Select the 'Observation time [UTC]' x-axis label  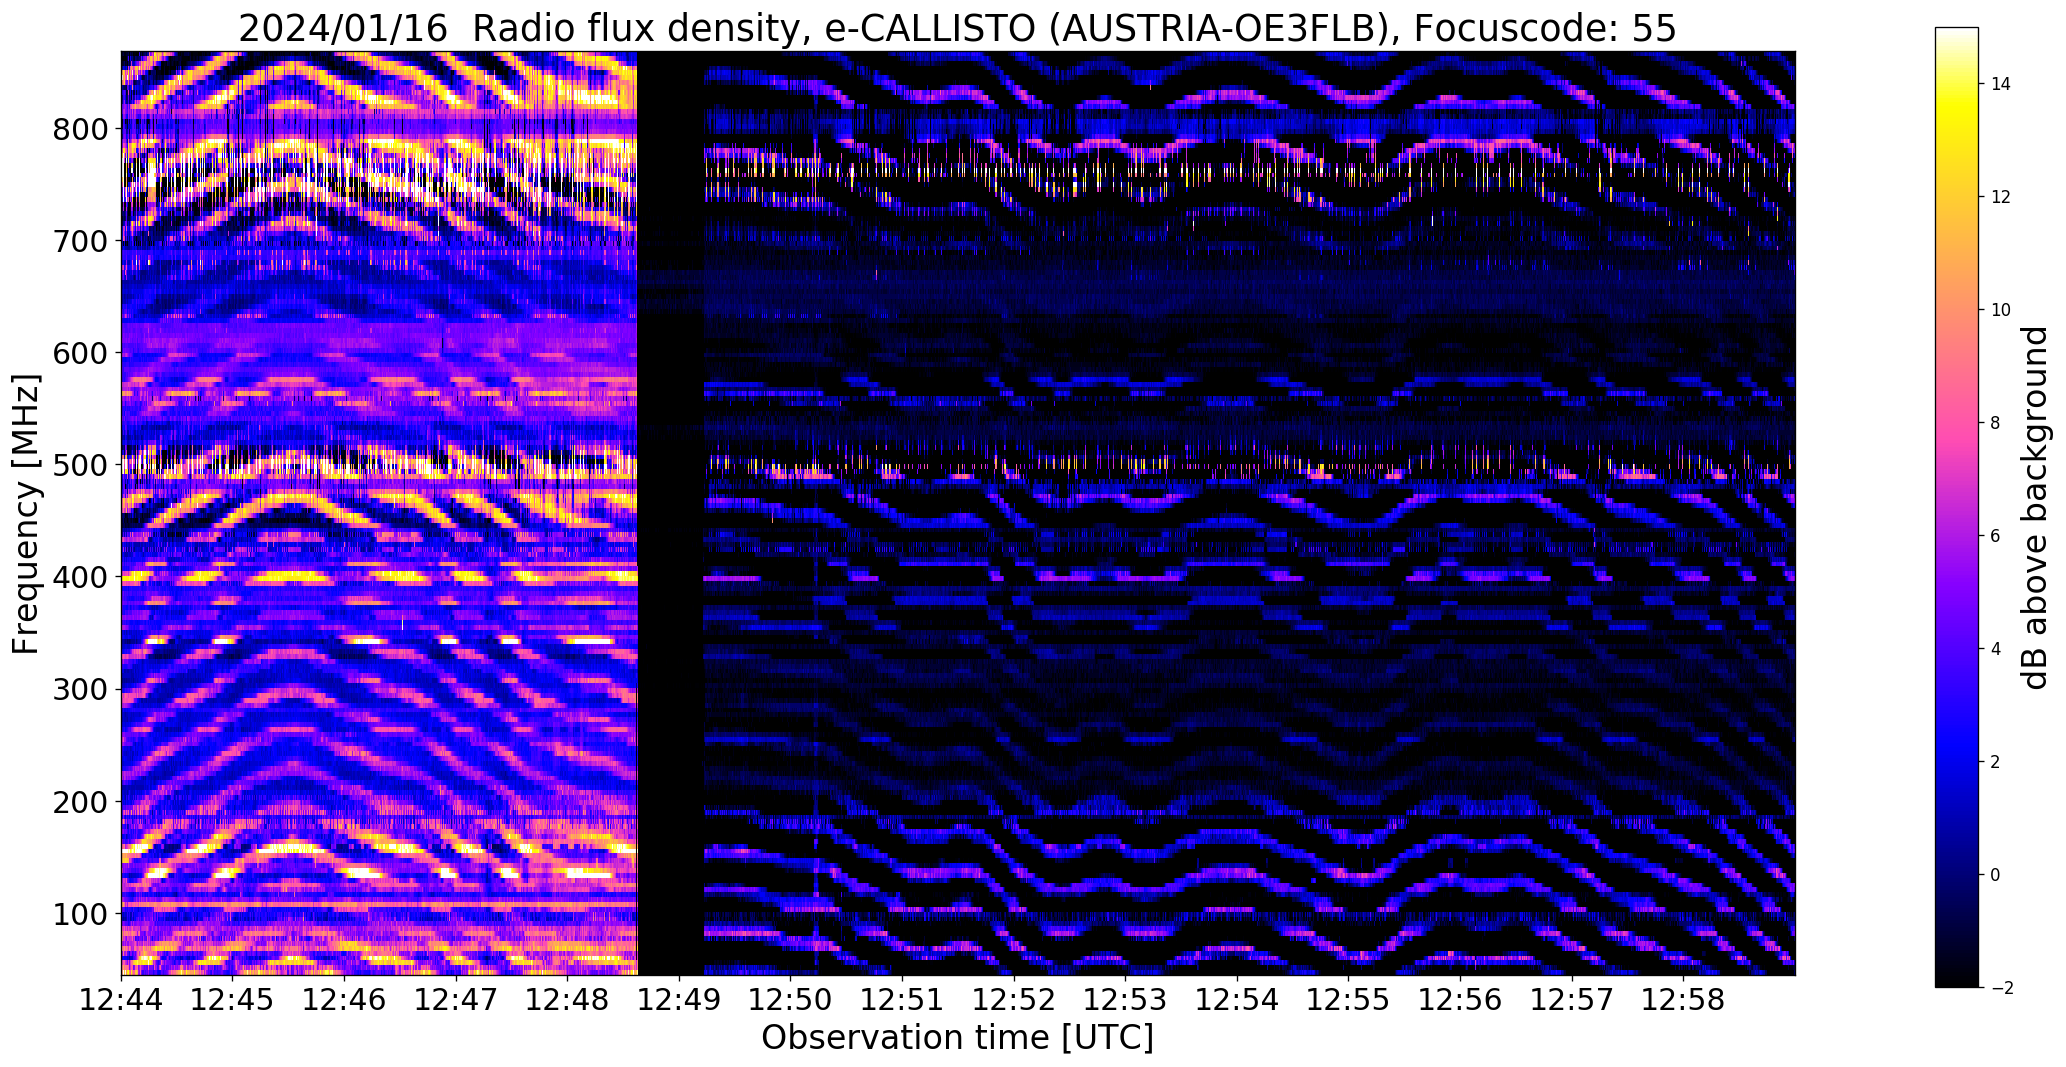point(957,1038)
